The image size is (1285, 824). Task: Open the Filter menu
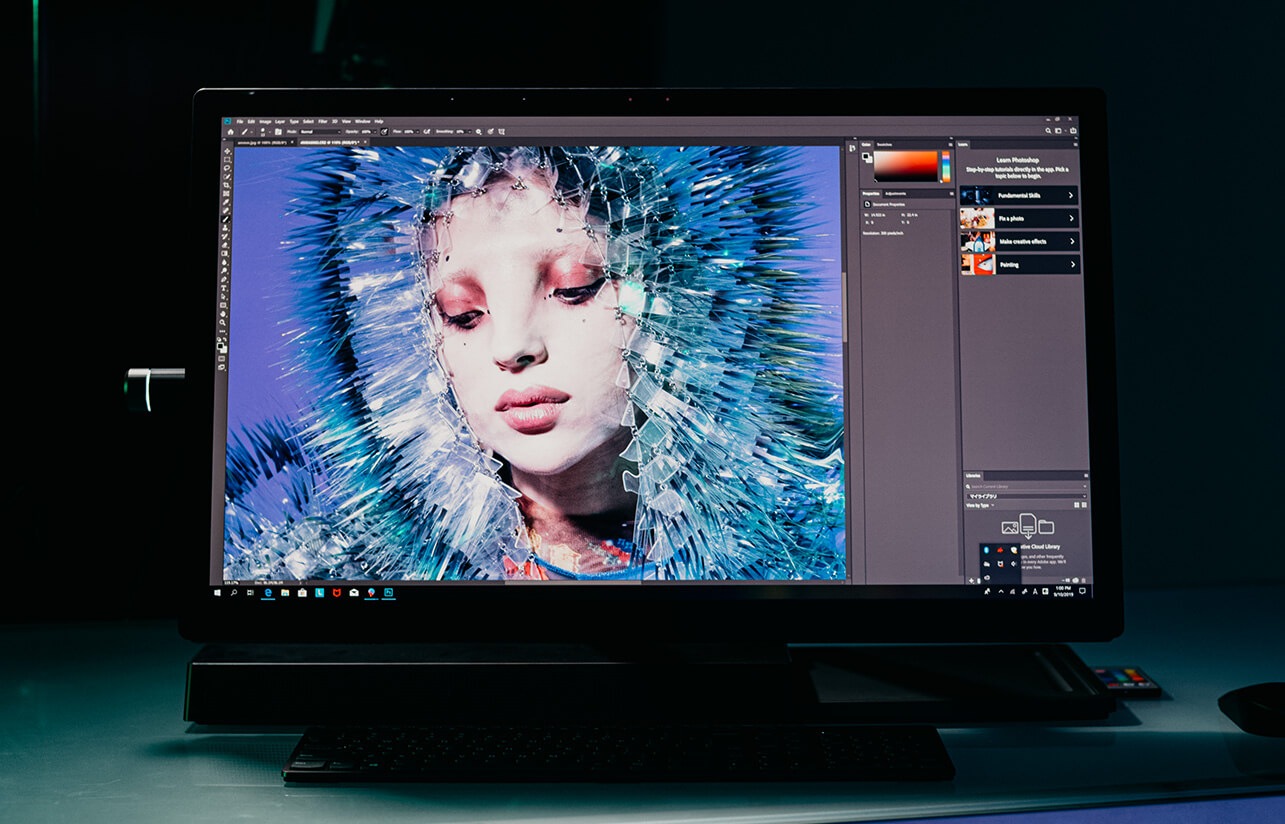tap(322, 121)
